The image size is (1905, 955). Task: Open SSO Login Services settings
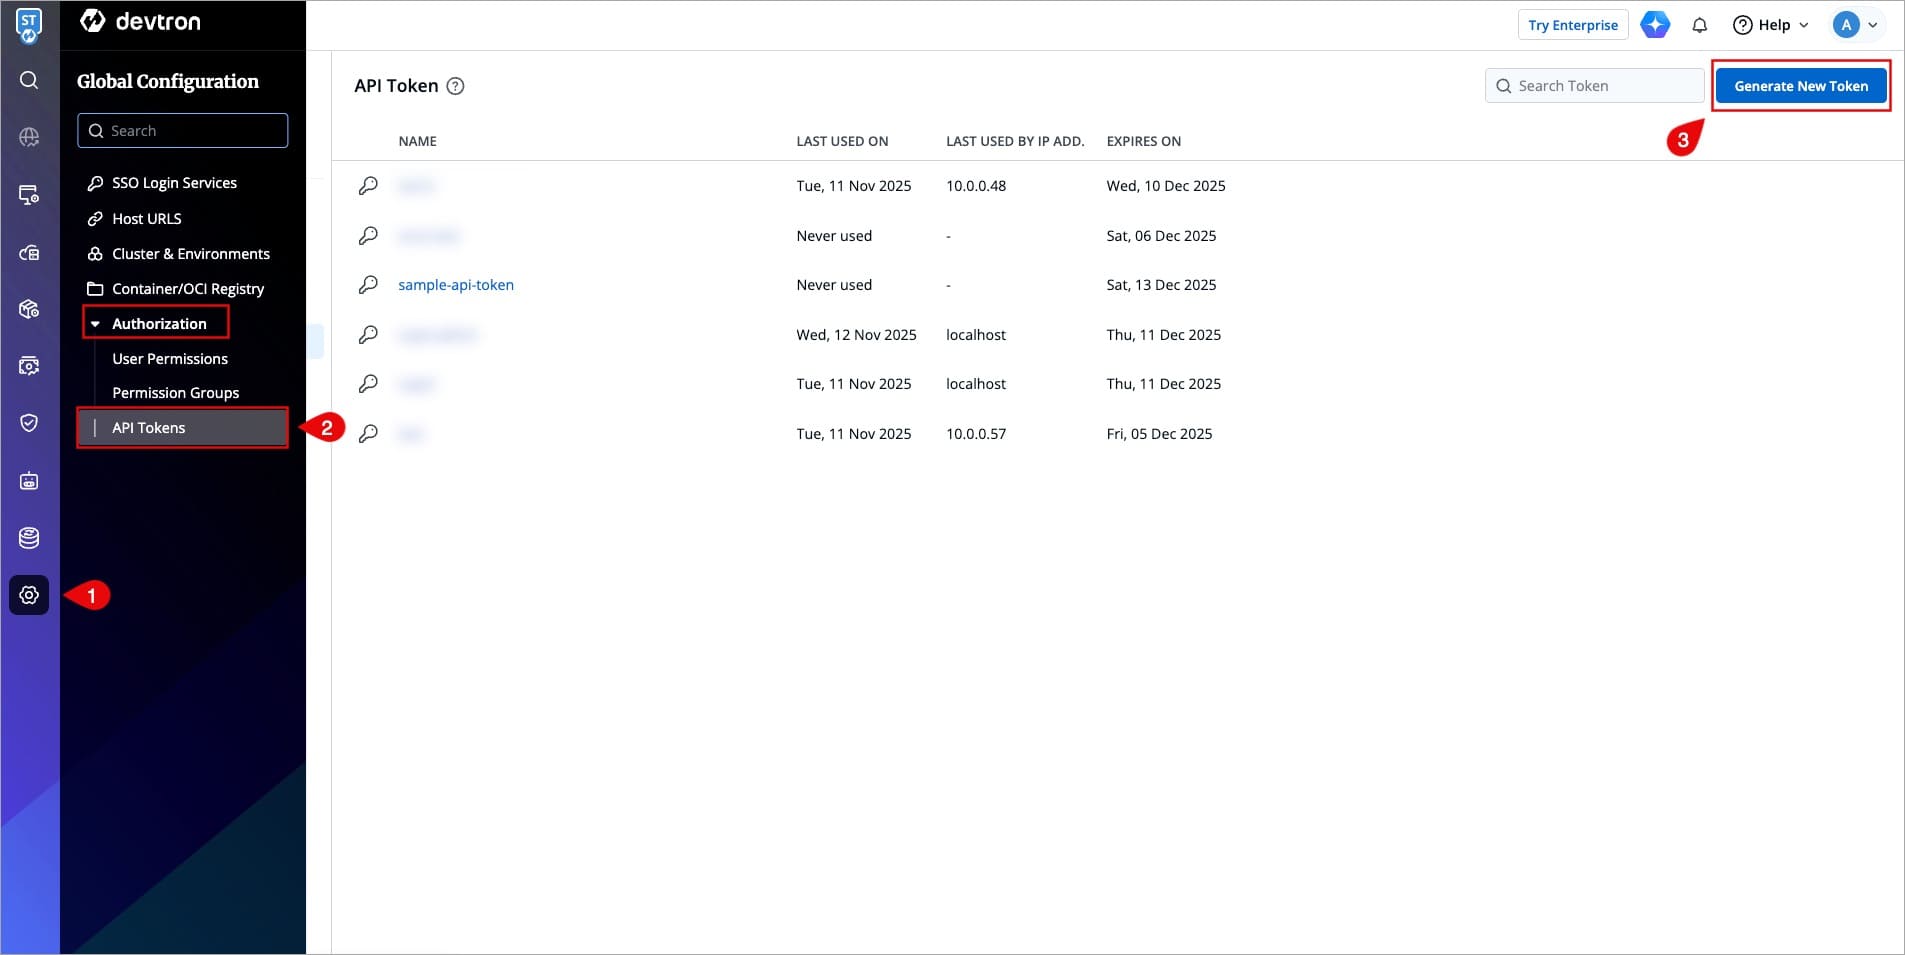pos(174,183)
